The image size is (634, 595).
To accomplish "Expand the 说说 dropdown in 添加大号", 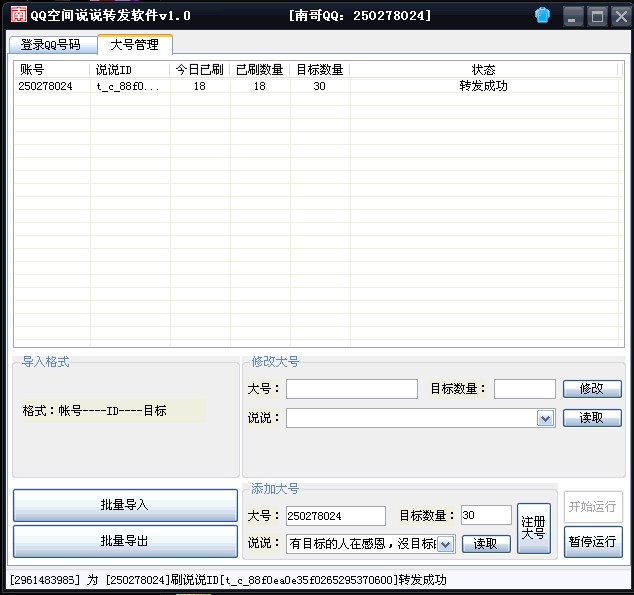I will [446, 544].
